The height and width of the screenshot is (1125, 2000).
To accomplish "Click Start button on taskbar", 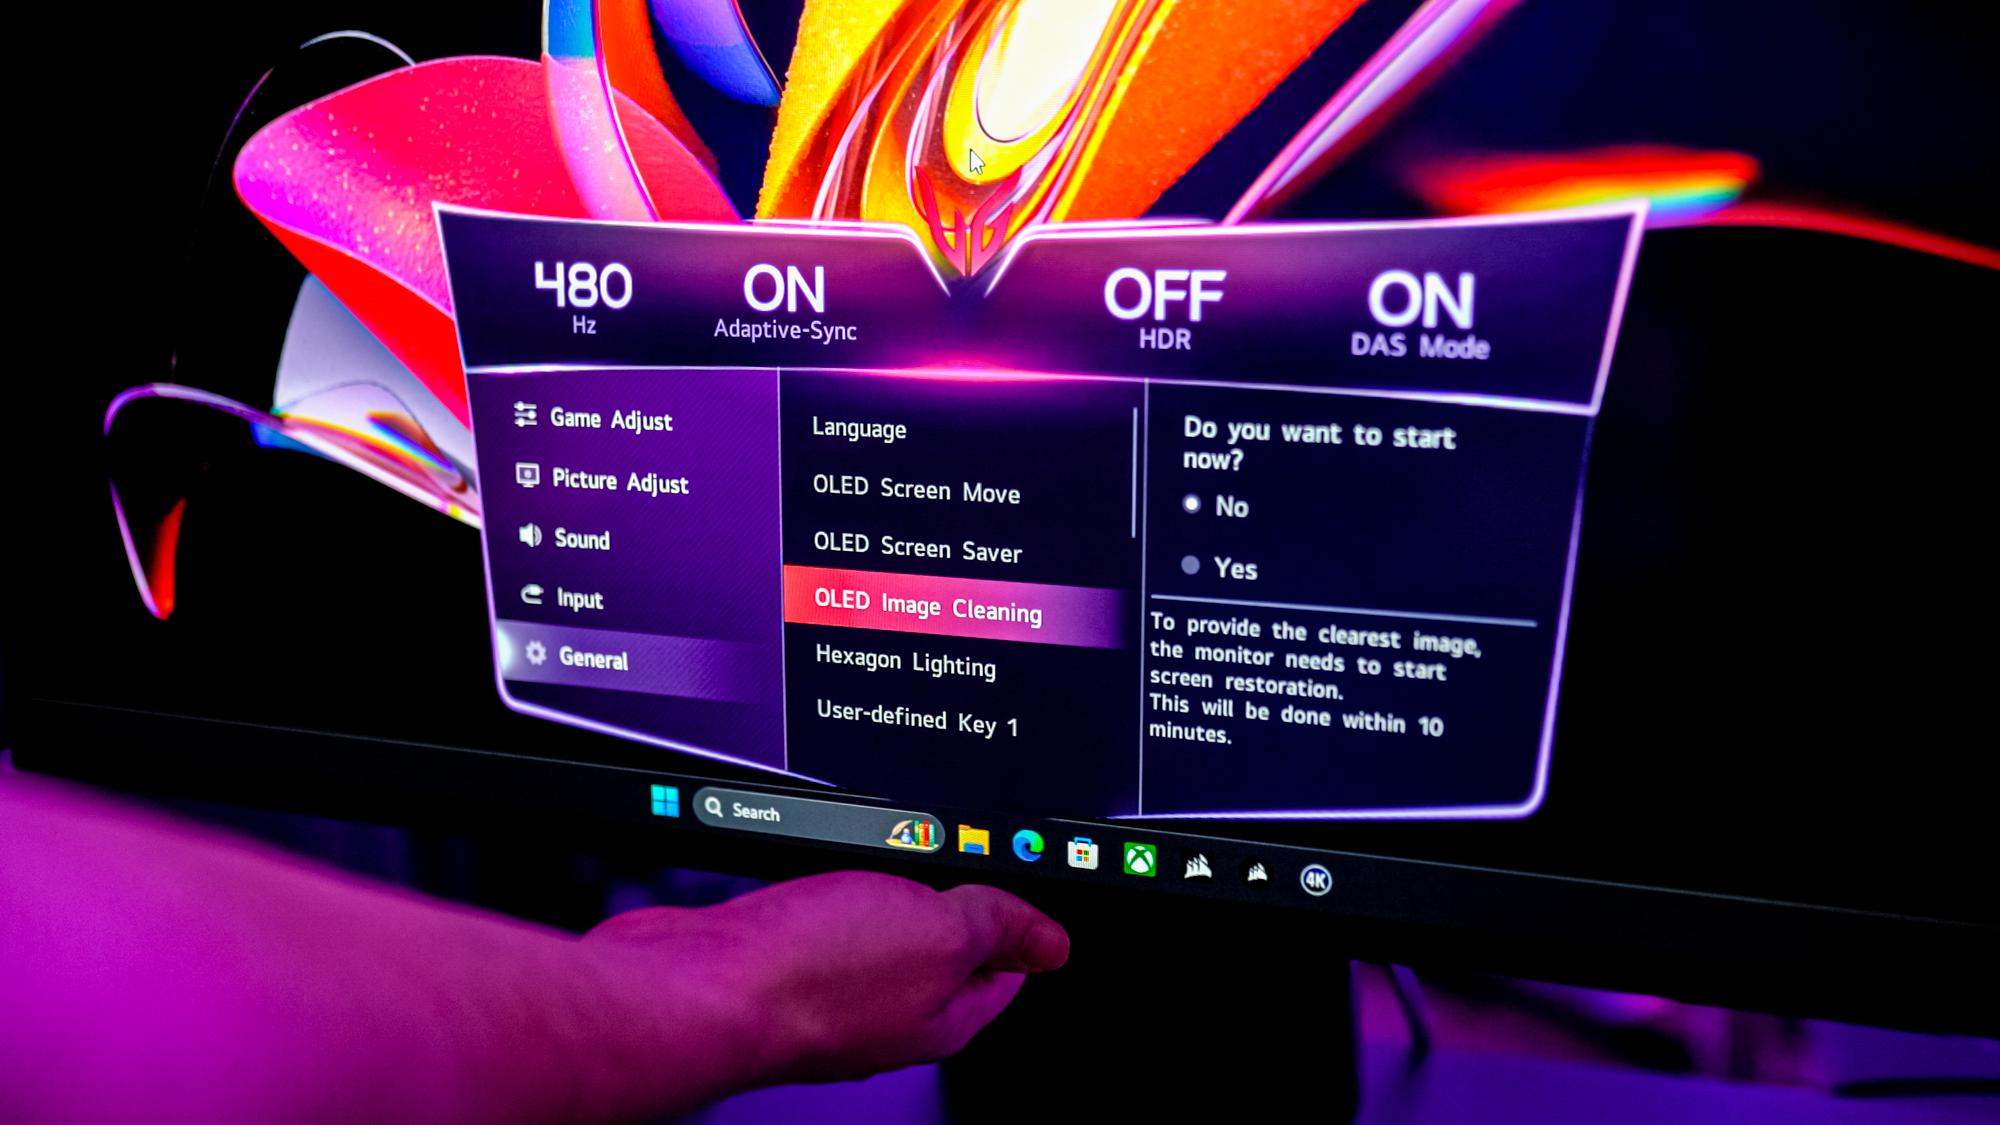I will [663, 798].
